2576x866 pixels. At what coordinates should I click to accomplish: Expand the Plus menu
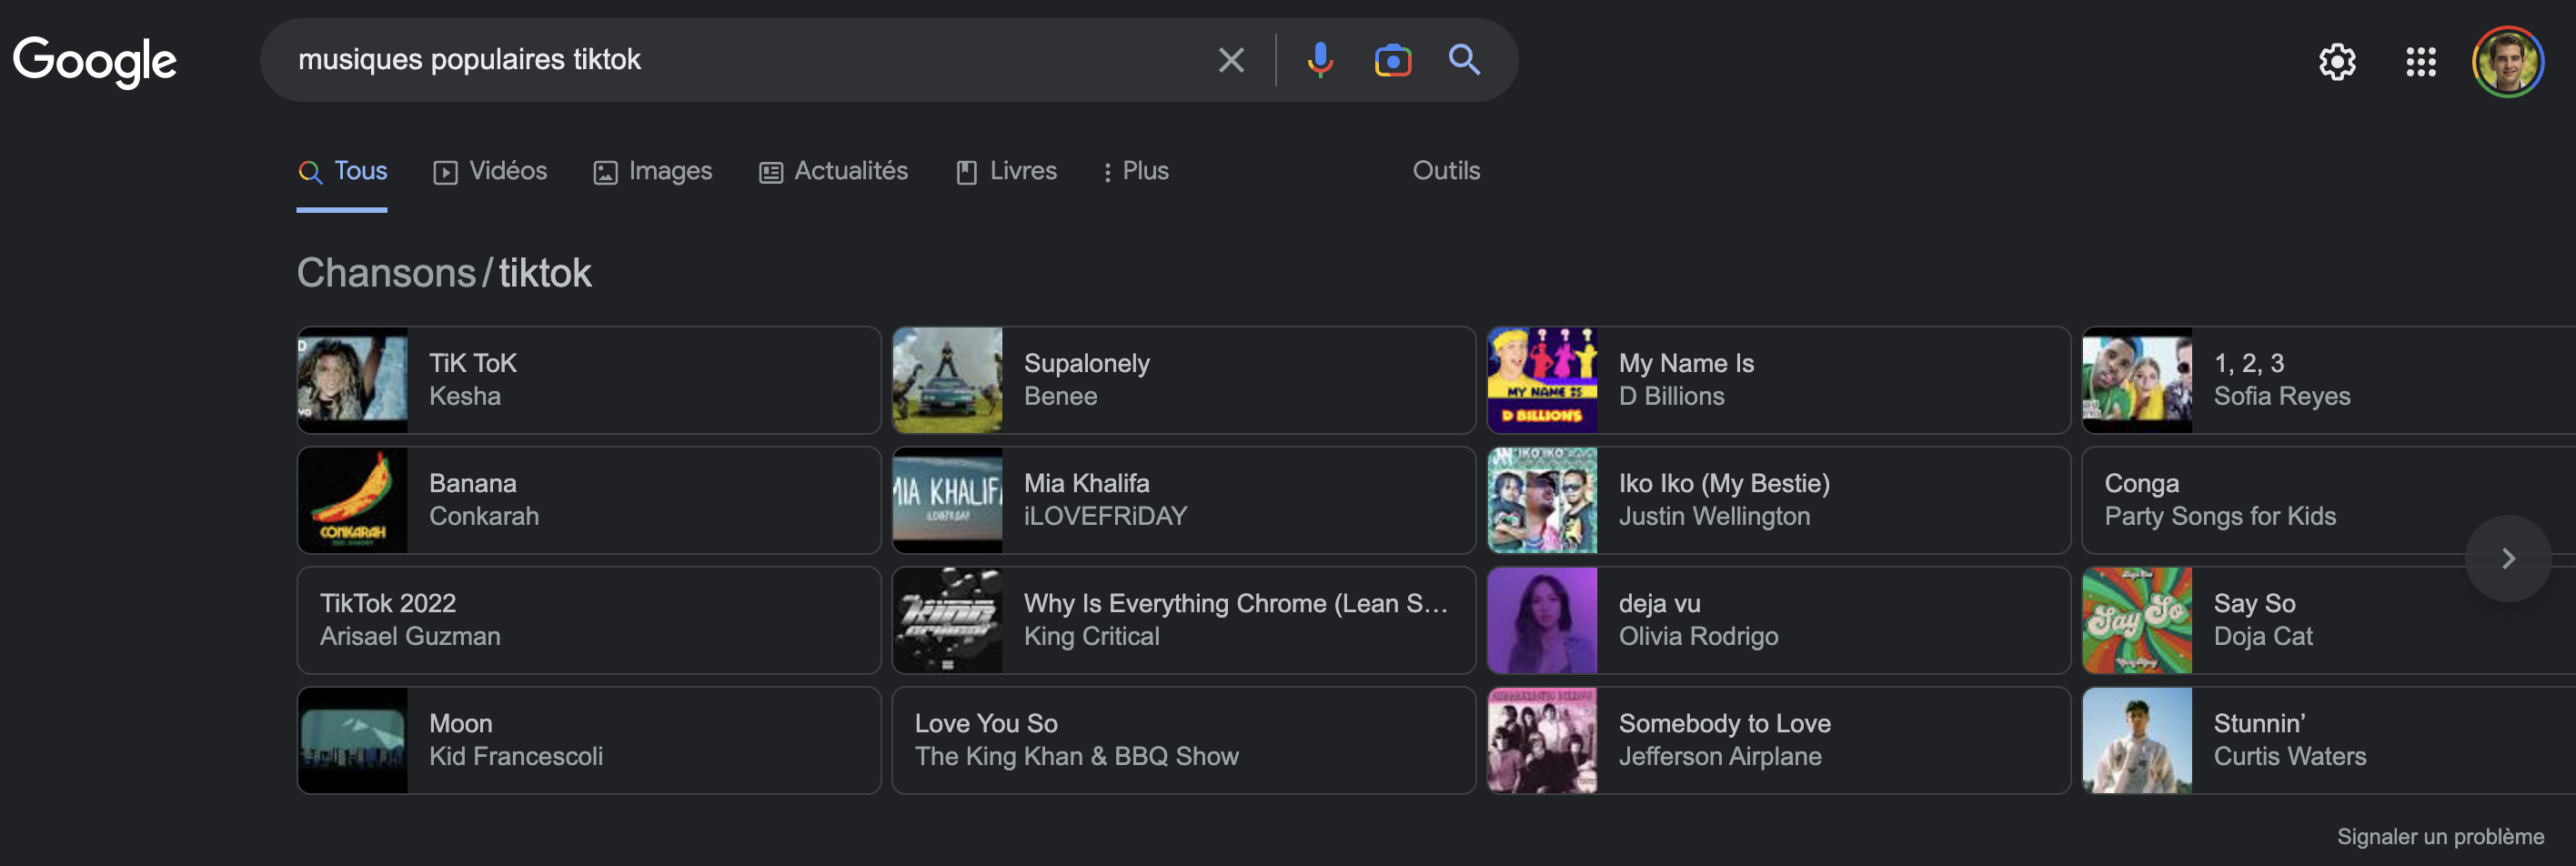pos(1135,171)
